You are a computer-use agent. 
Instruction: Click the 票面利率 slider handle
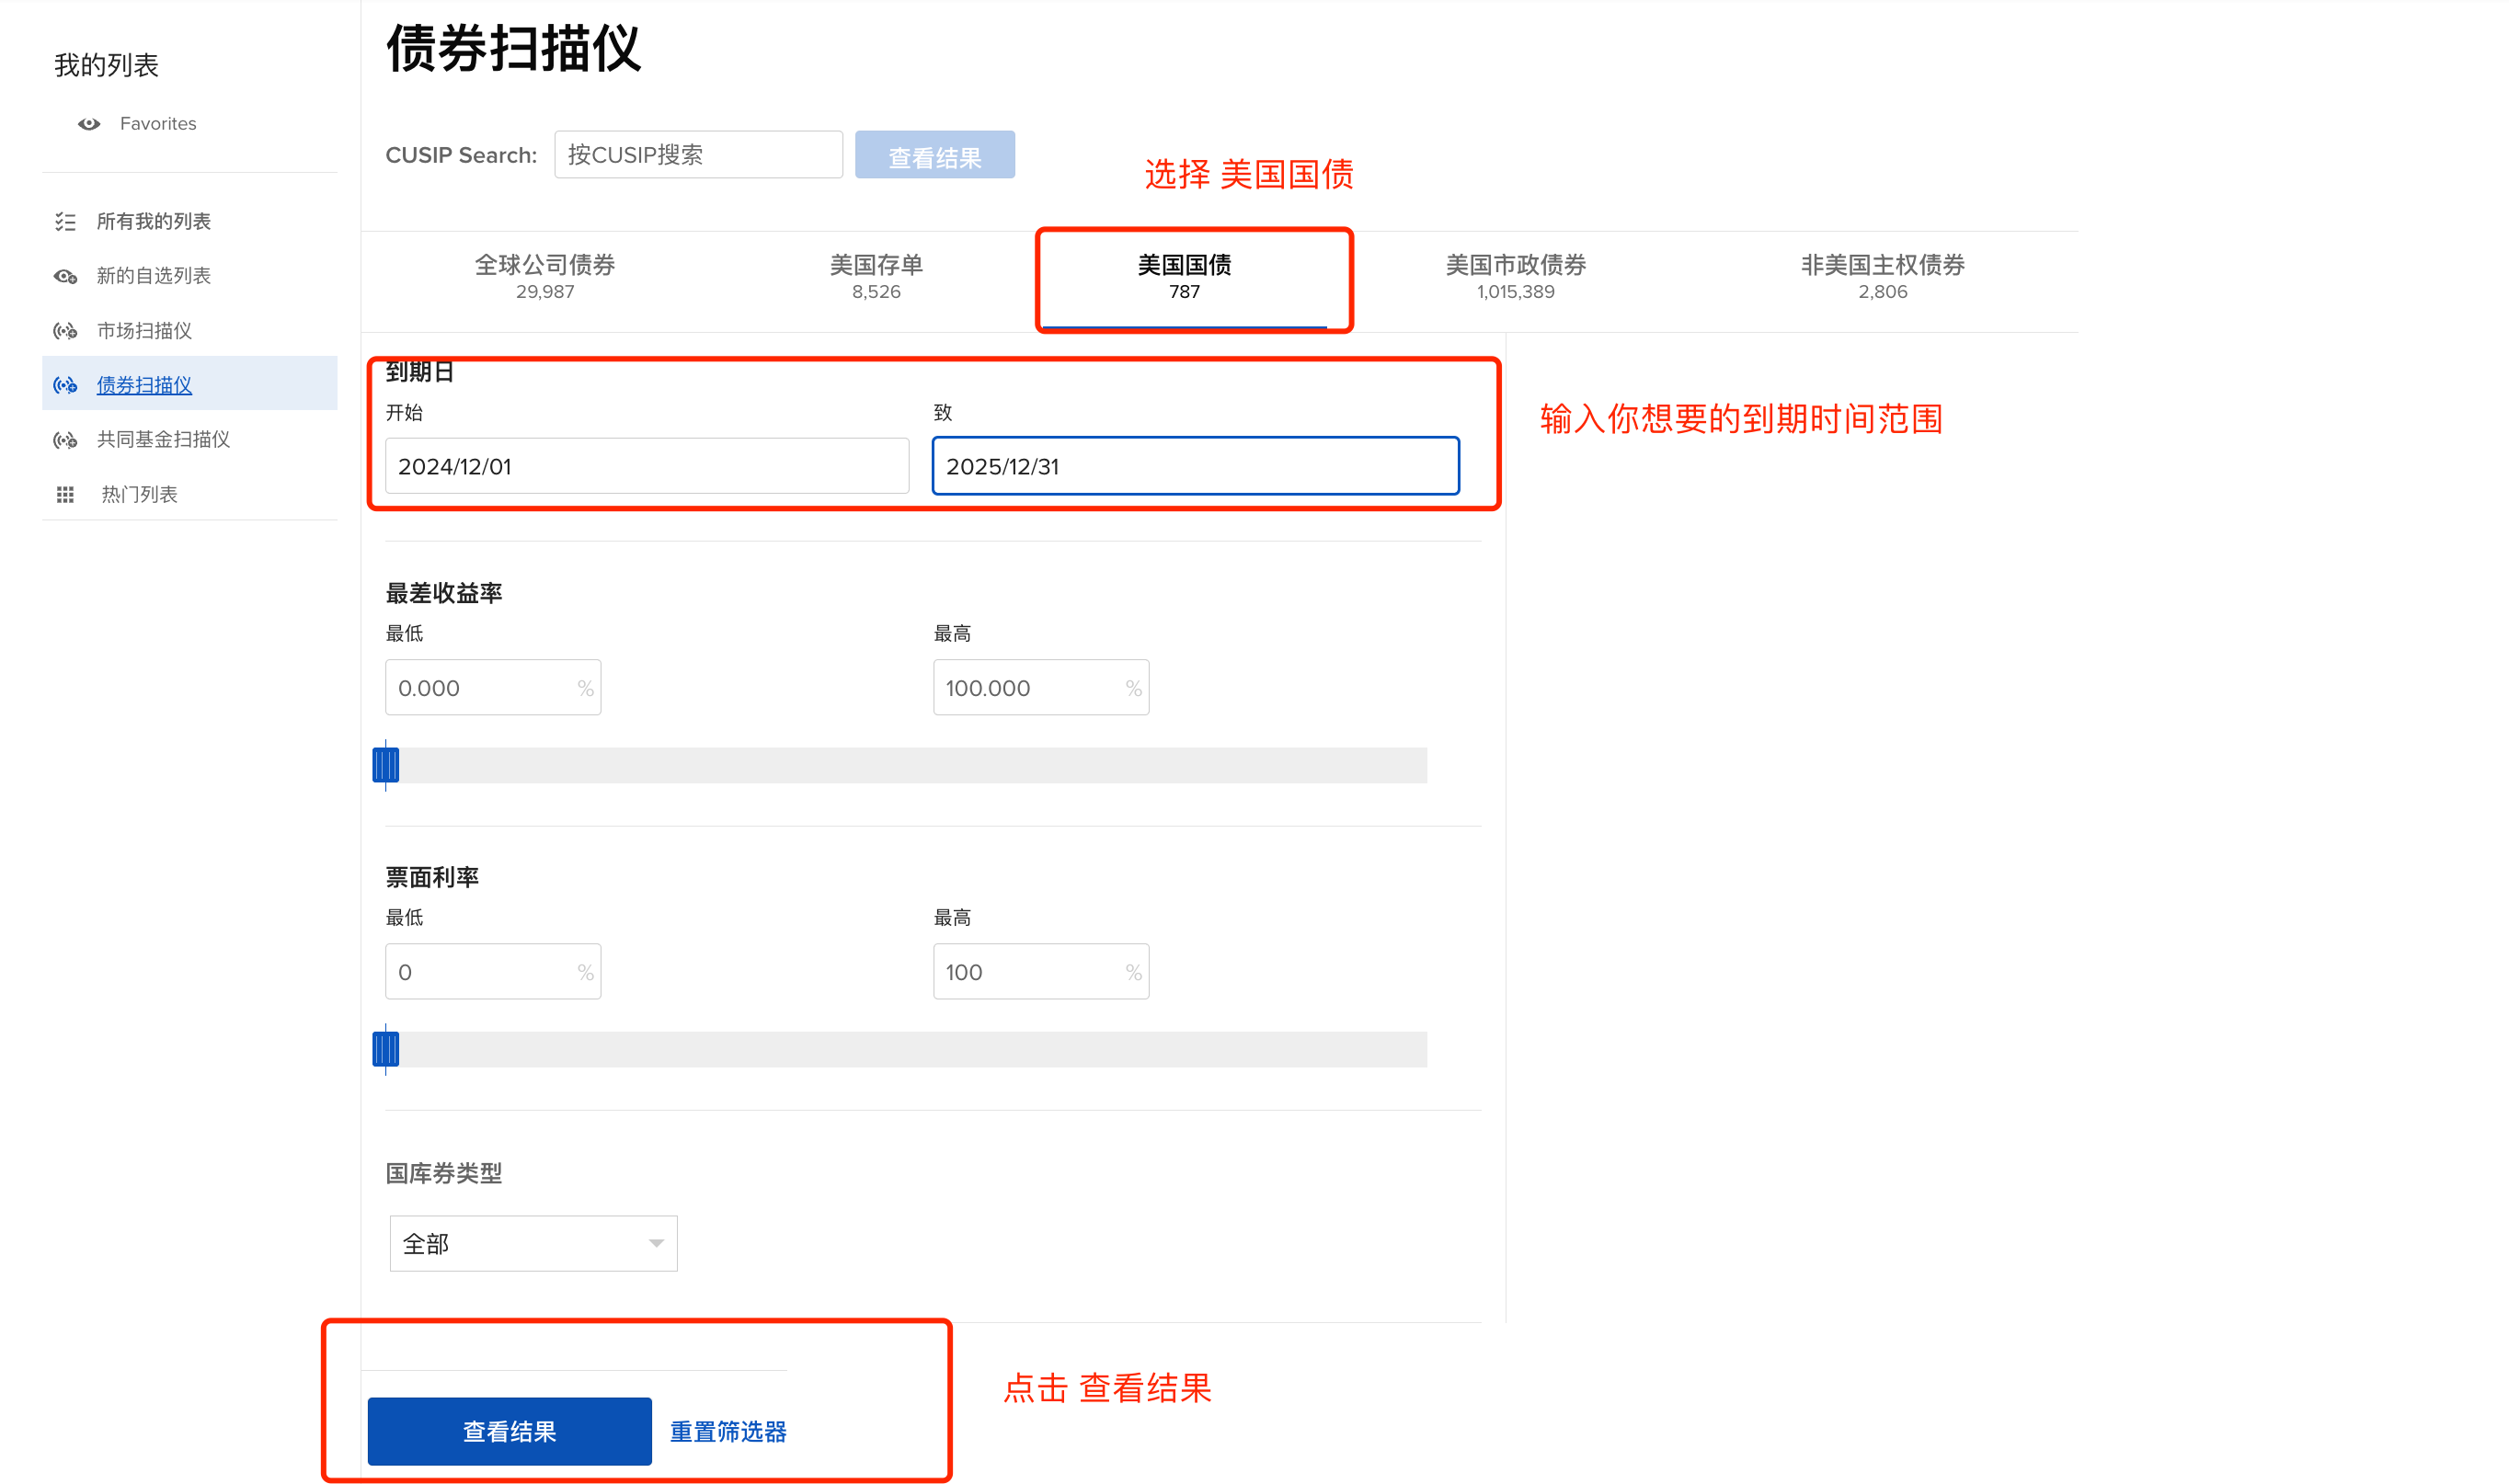(x=386, y=1050)
